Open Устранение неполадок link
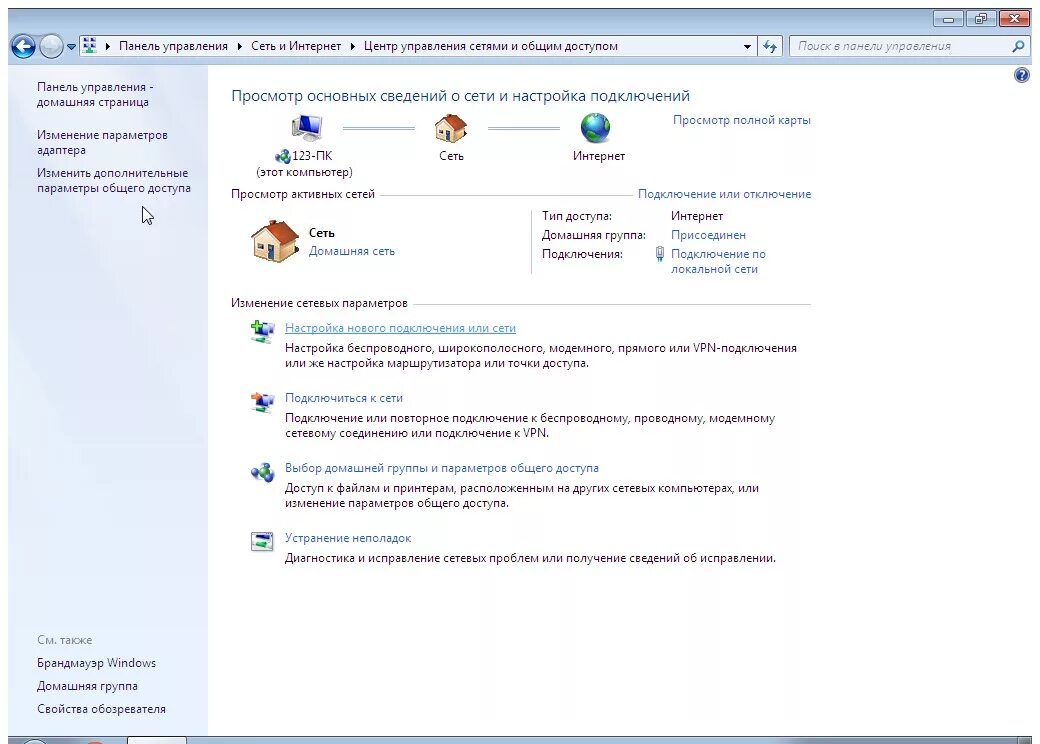This screenshot has height=744, width=1040. (348, 538)
